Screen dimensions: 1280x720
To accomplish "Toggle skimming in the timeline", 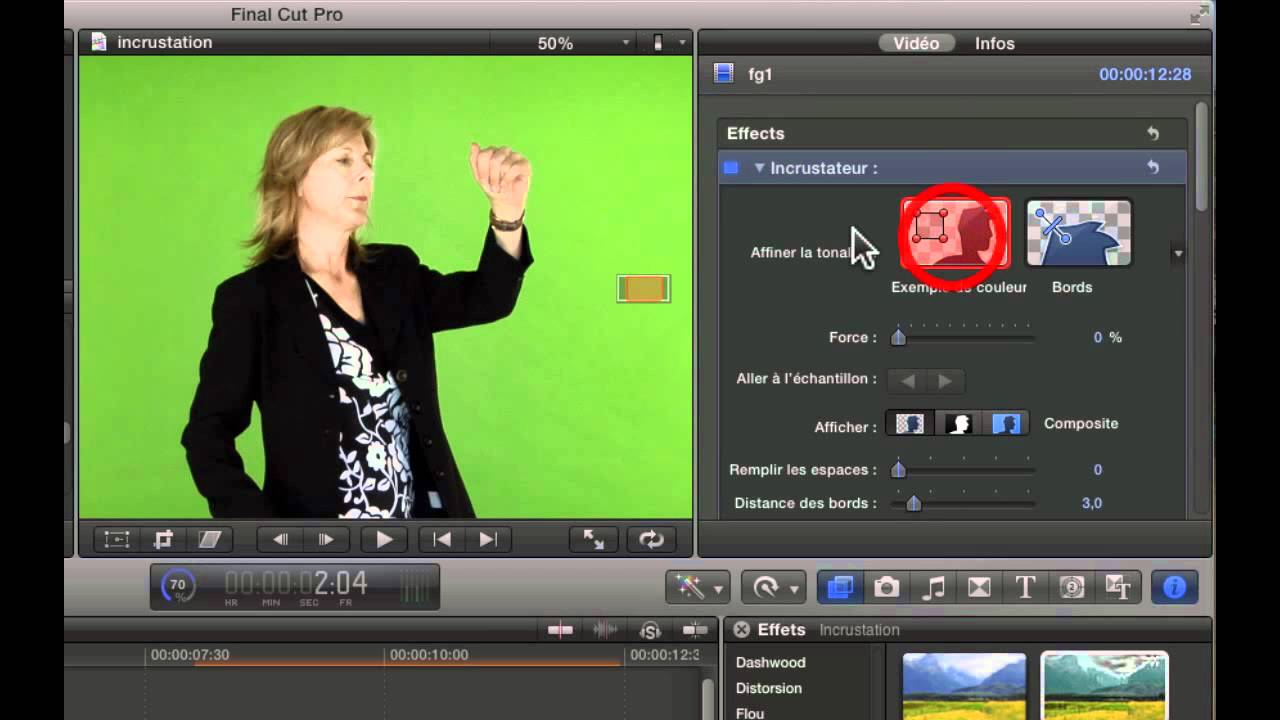I will coord(560,630).
